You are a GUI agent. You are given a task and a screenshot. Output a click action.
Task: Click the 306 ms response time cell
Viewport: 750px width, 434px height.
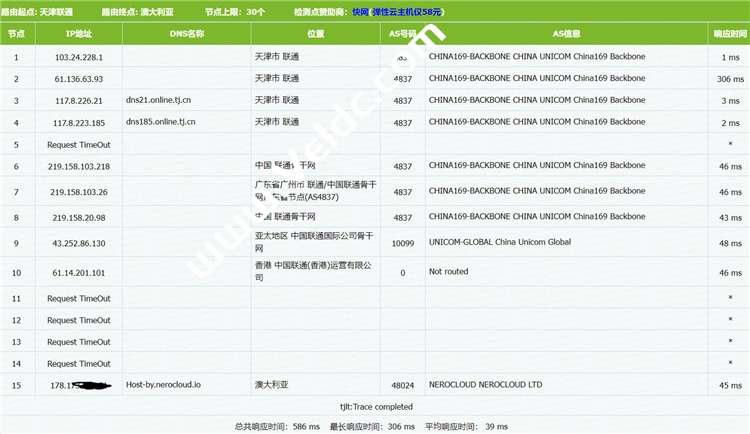click(730, 79)
